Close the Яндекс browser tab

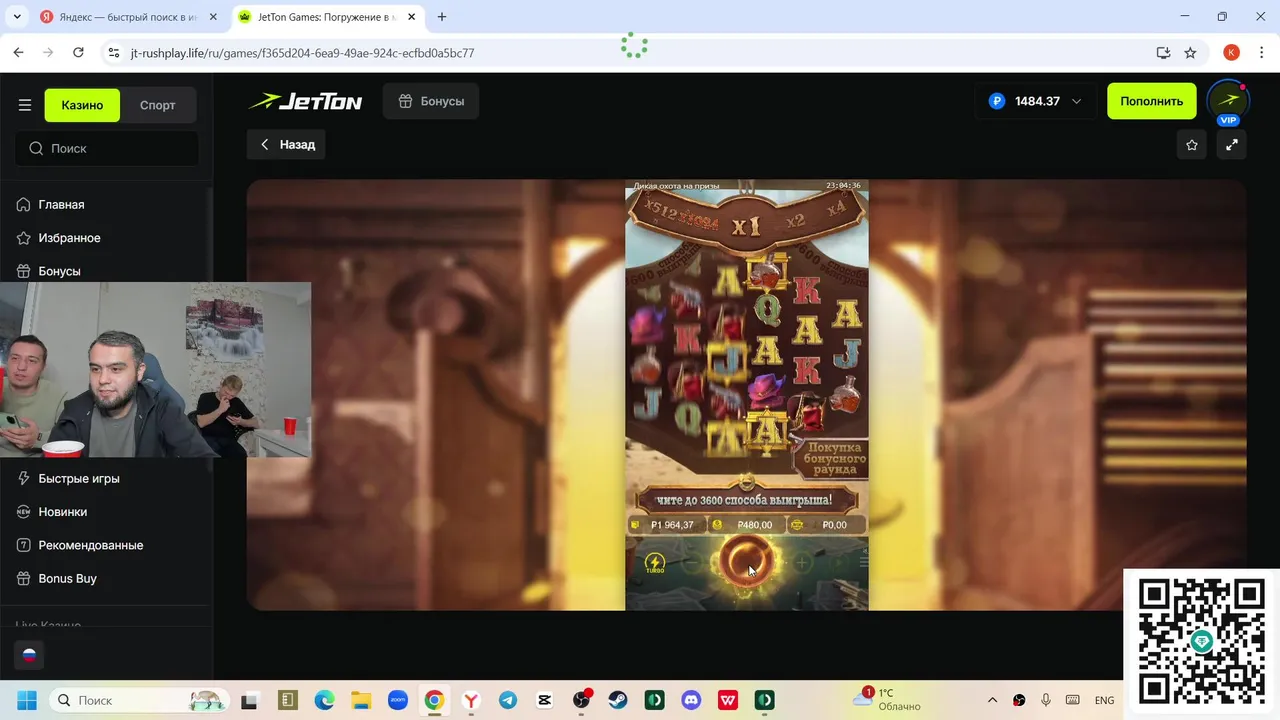pyautogui.click(x=214, y=17)
